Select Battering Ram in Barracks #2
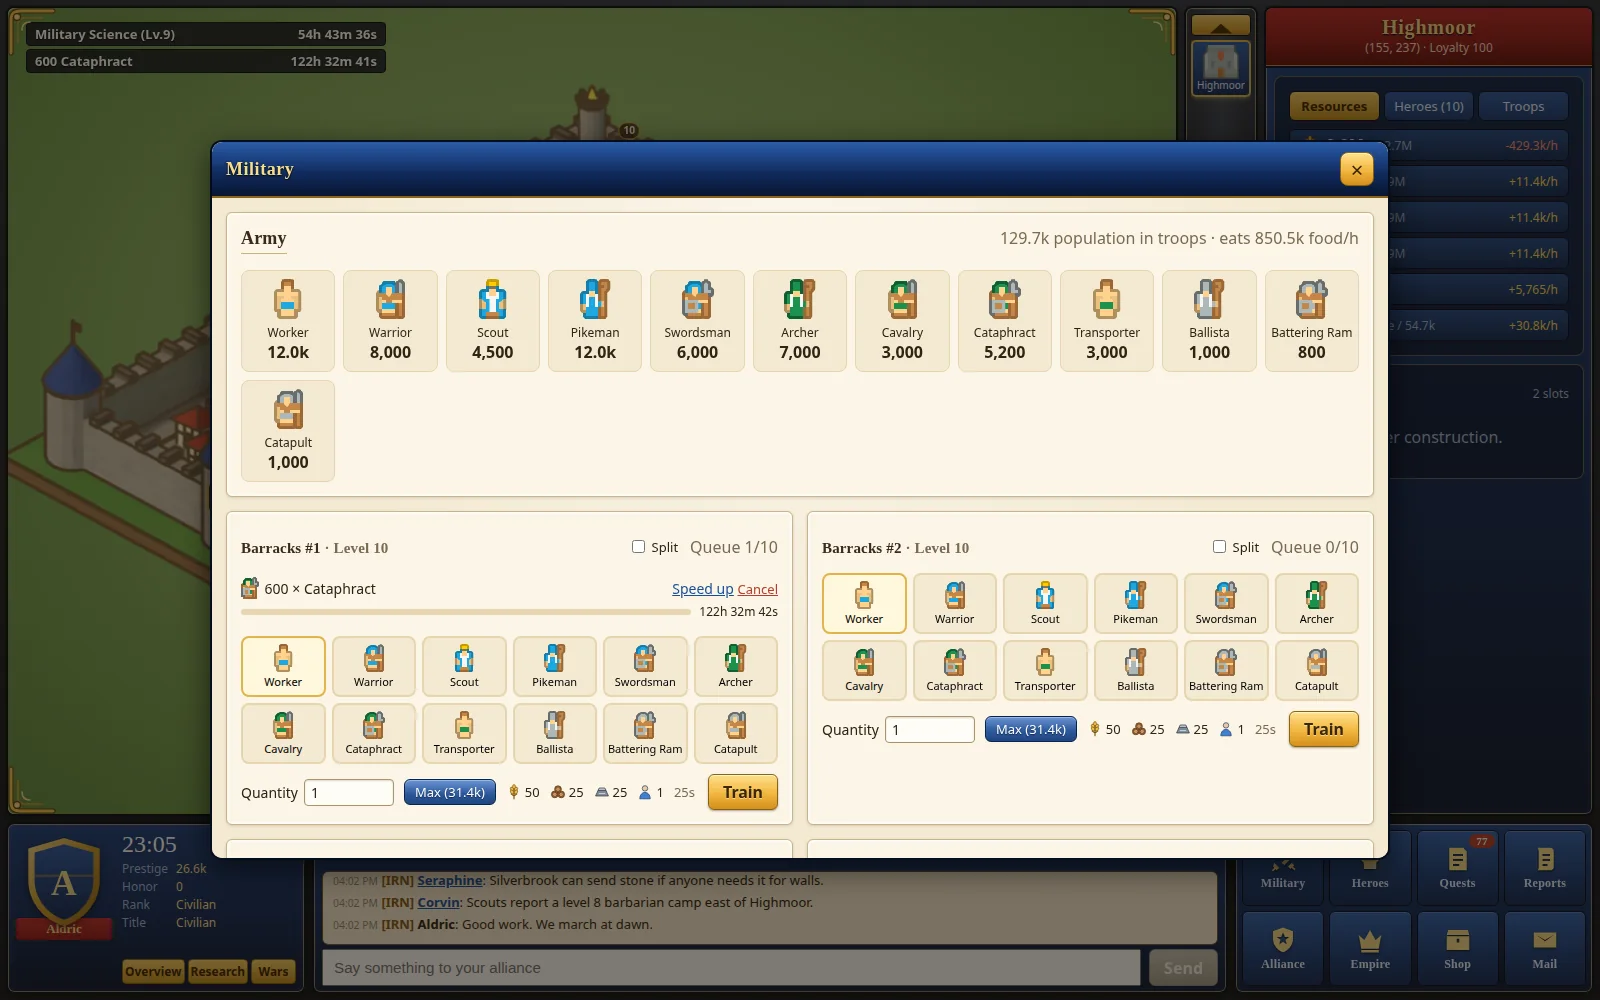 [1226, 670]
